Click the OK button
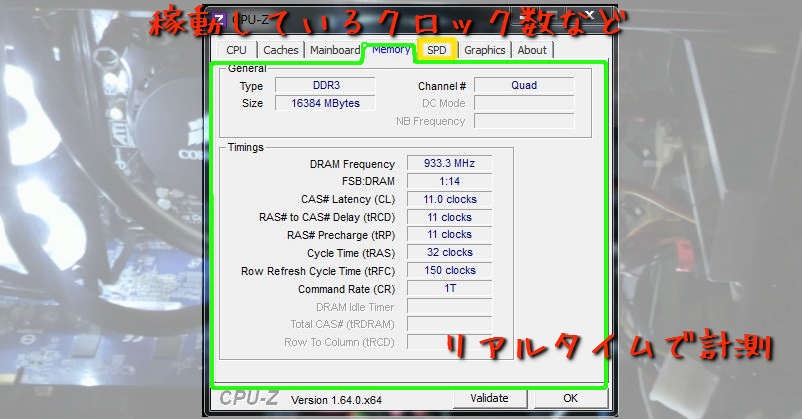The width and height of the screenshot is (802, 419). [570, 398]
